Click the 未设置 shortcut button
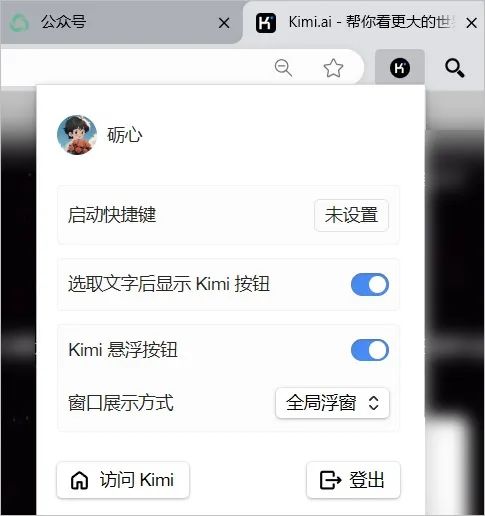 click(351, 215)
